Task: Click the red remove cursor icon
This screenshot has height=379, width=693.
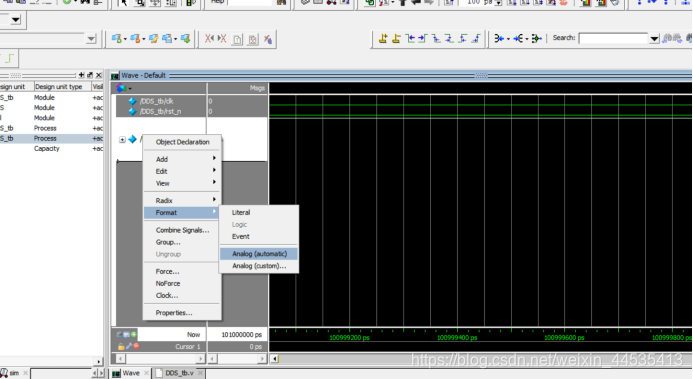Action: point(136,346)
